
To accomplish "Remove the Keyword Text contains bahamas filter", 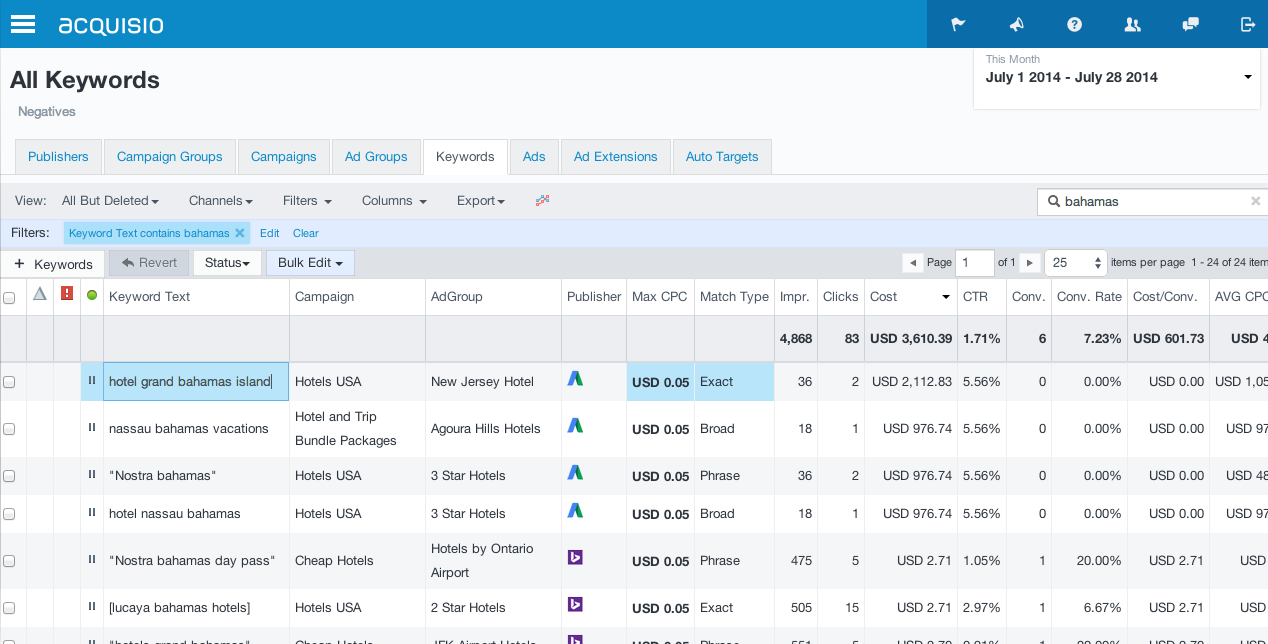I will pyautogui.click(x=239, y=233).
